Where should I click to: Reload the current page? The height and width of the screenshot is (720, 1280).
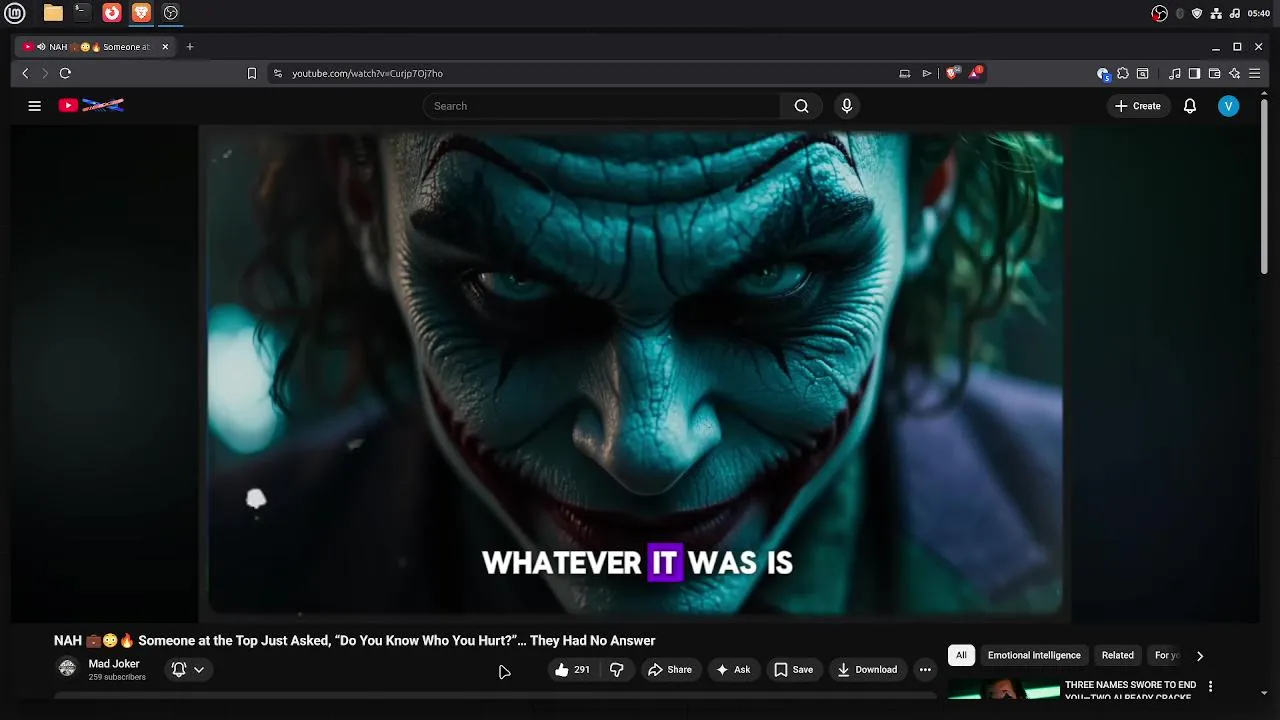pyautogui.click(x=65, y=73)
